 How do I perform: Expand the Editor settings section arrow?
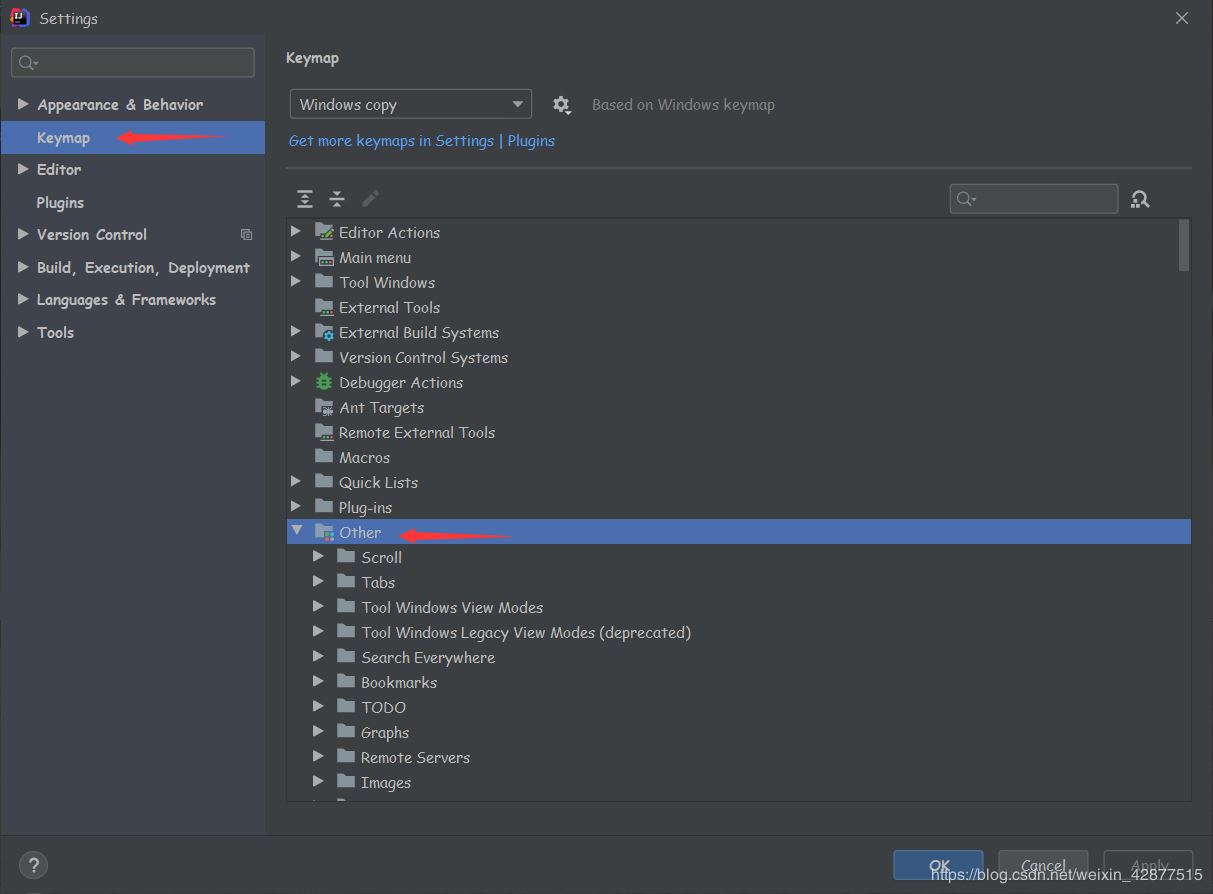pyautogui.click(x=23, y=169)
